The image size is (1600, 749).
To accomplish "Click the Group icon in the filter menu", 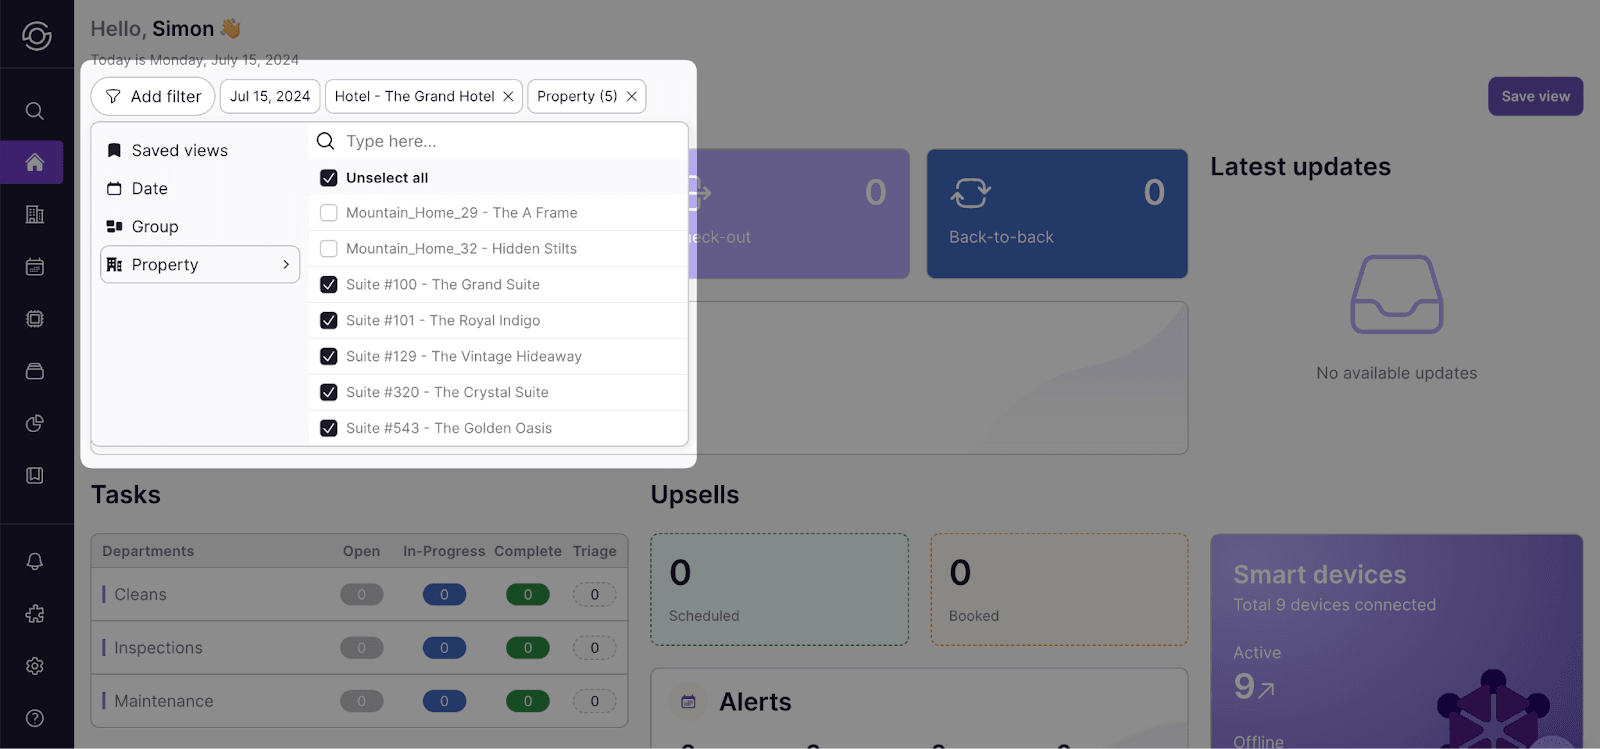I will (x=114, y=226).
